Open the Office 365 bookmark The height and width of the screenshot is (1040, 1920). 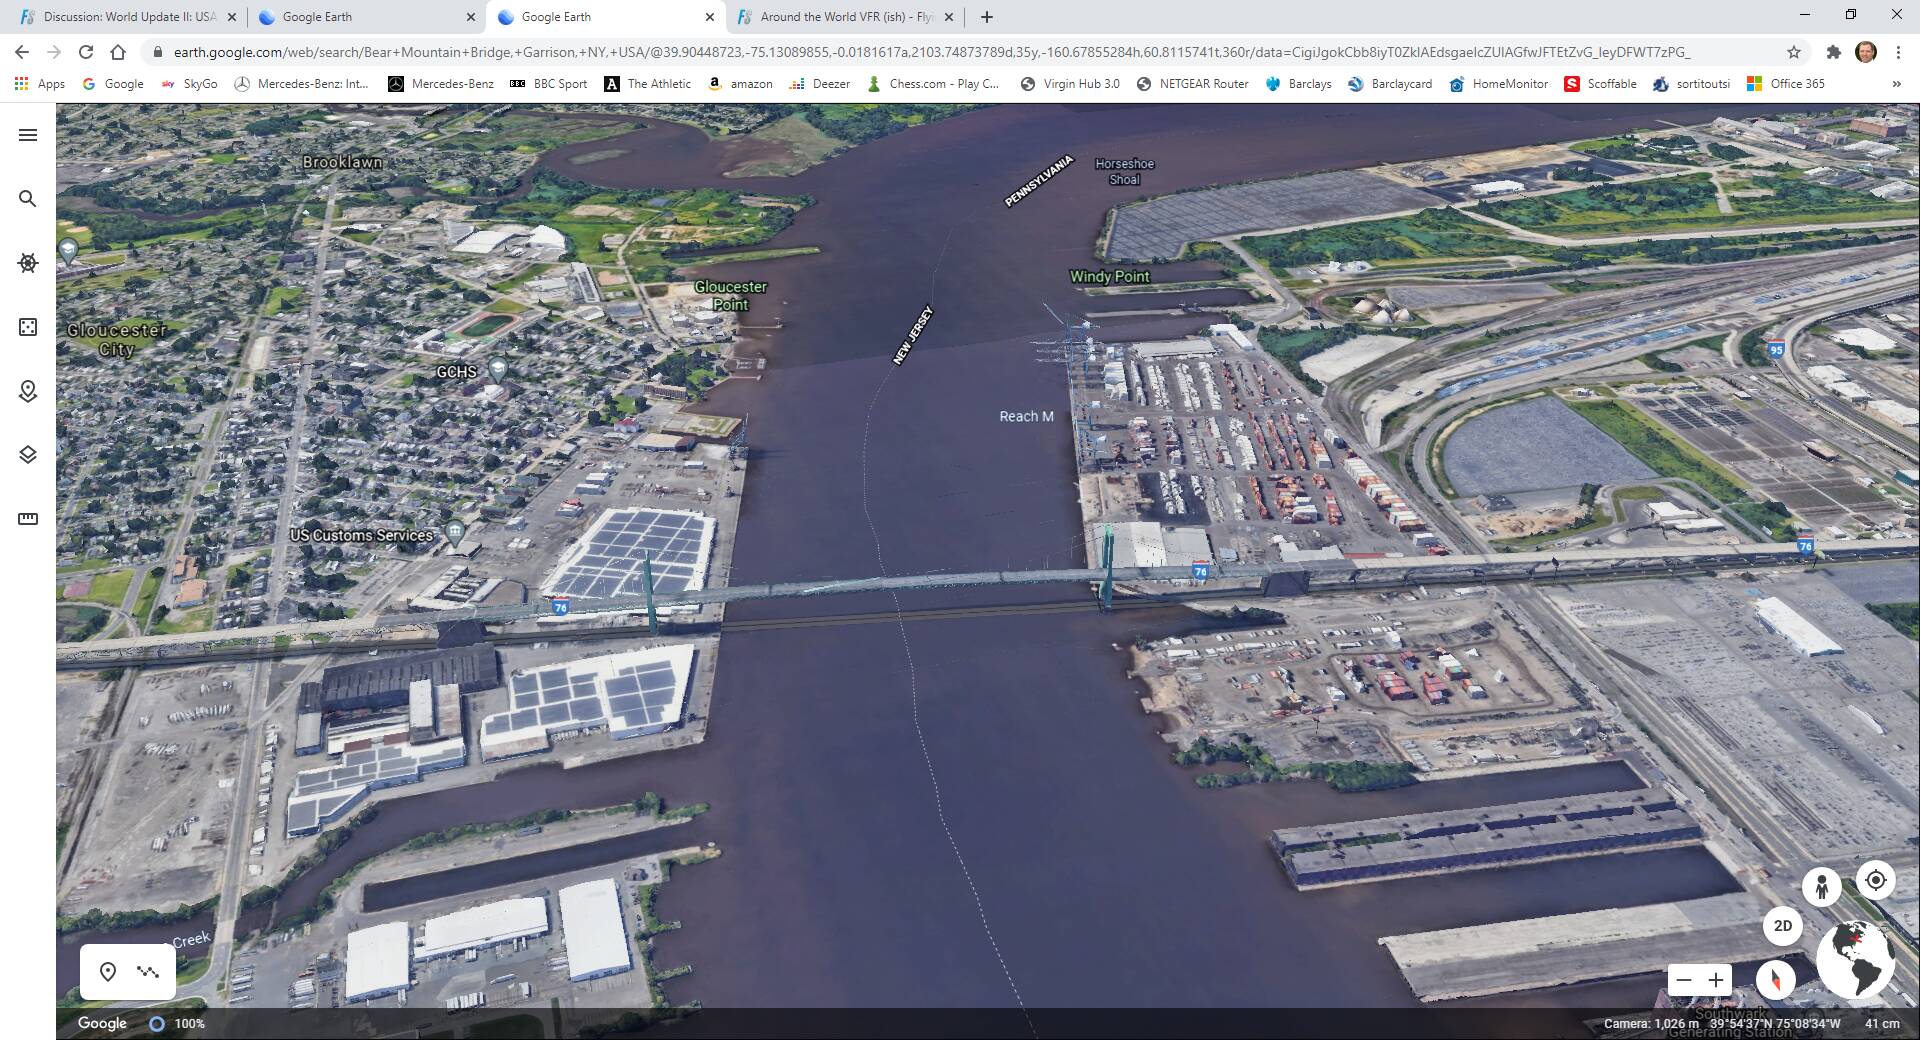coord(1786,84)
